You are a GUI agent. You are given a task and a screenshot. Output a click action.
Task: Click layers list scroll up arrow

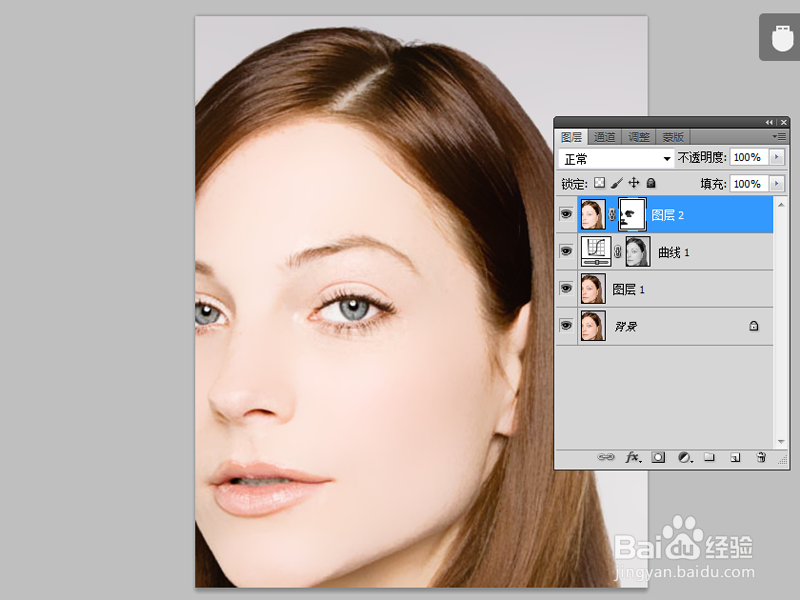tap(781, 204)
